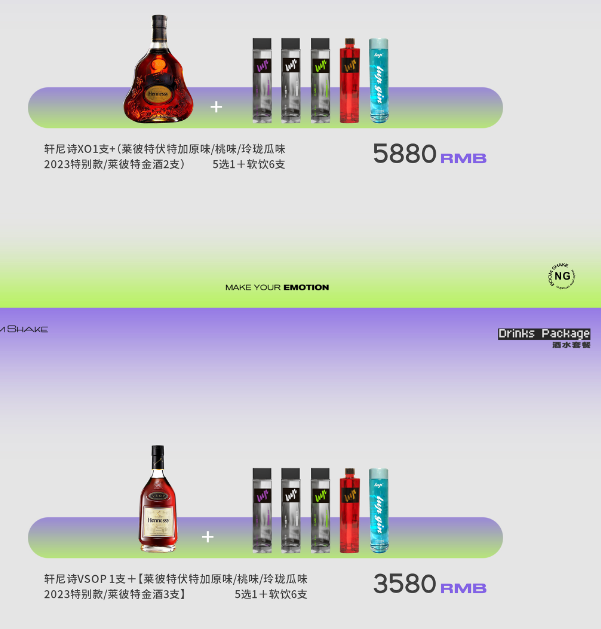
Task: Click the white plus sign beside XO bottle
Action: (x=216, y=107)
